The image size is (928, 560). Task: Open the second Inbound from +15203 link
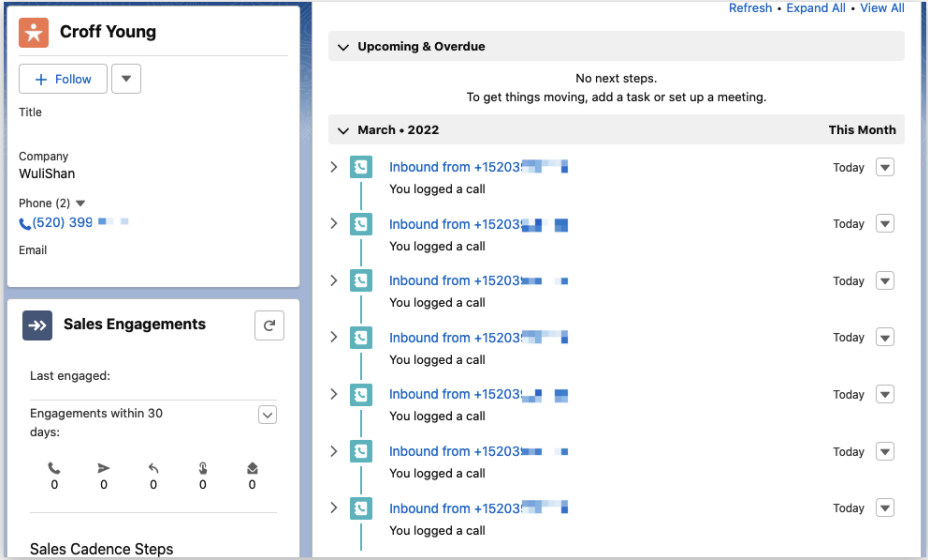tap(478, 224)
